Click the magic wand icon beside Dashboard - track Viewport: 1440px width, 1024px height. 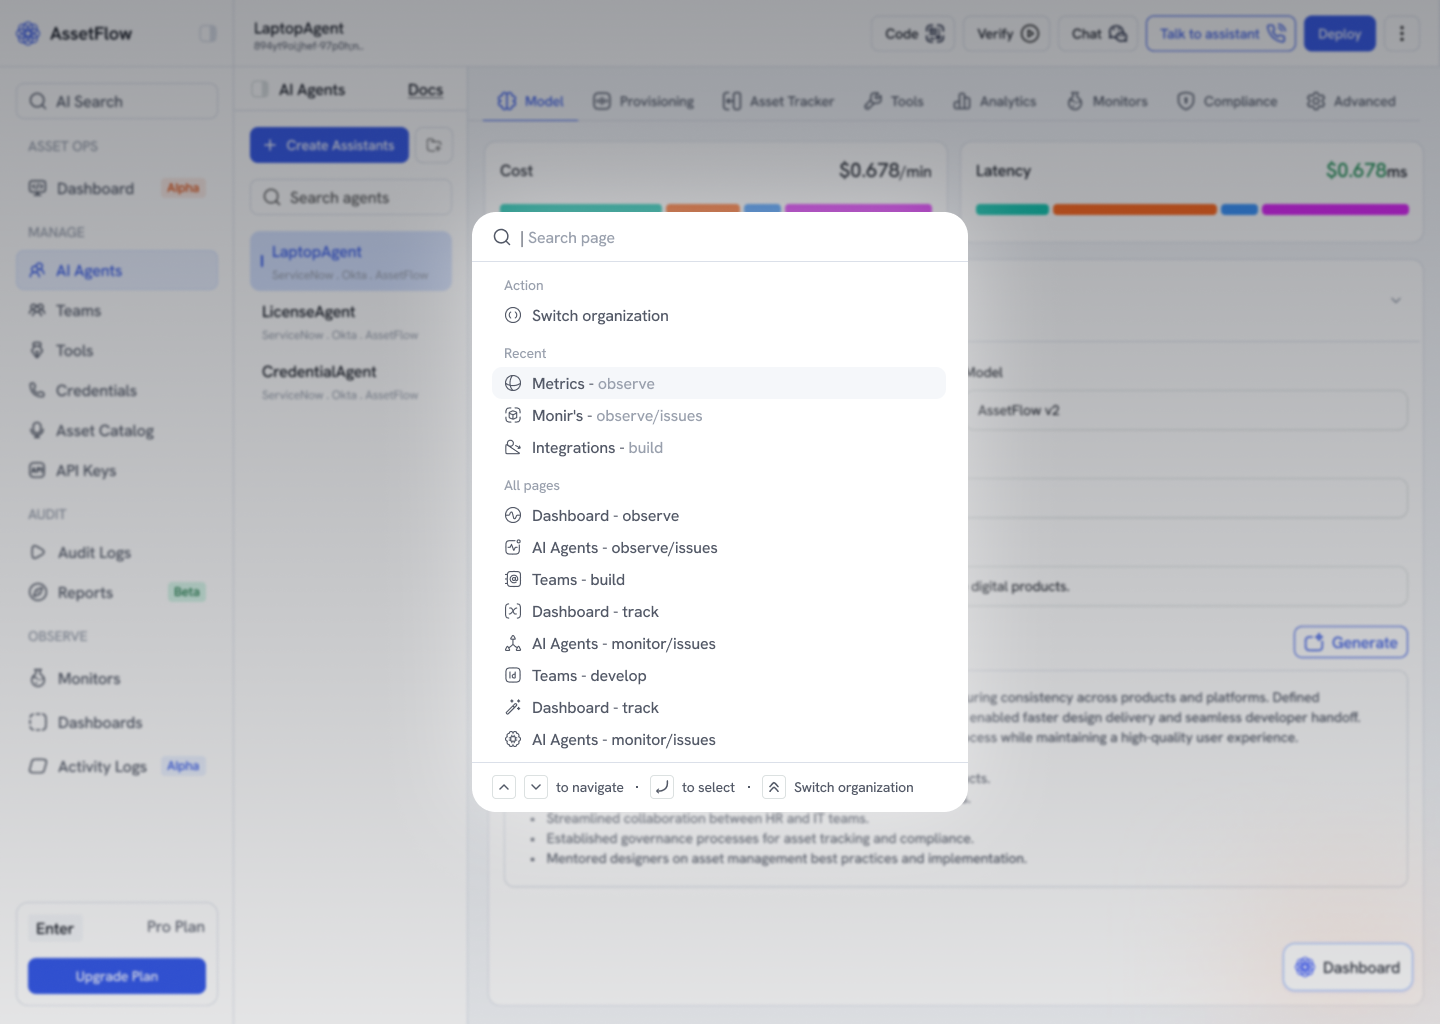coord(513,707)
